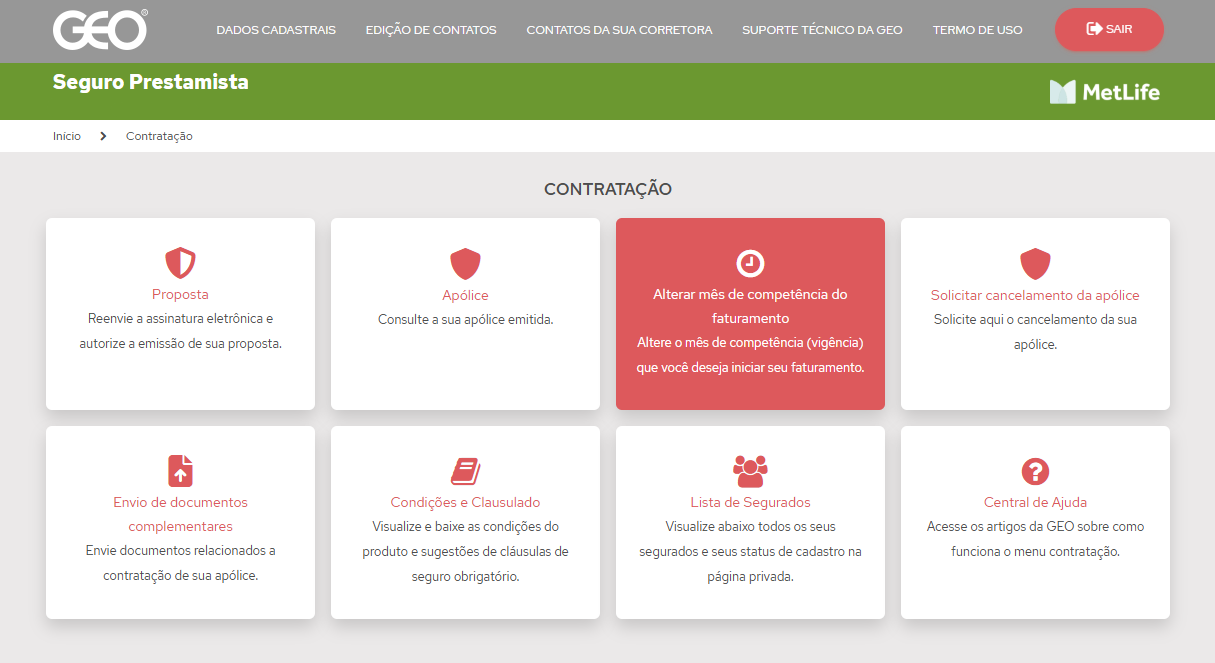The height and width of the screenshot is (663, 1215).
Task: Click the CONTRATAÇÃO section heading
Action: (608, 189)
